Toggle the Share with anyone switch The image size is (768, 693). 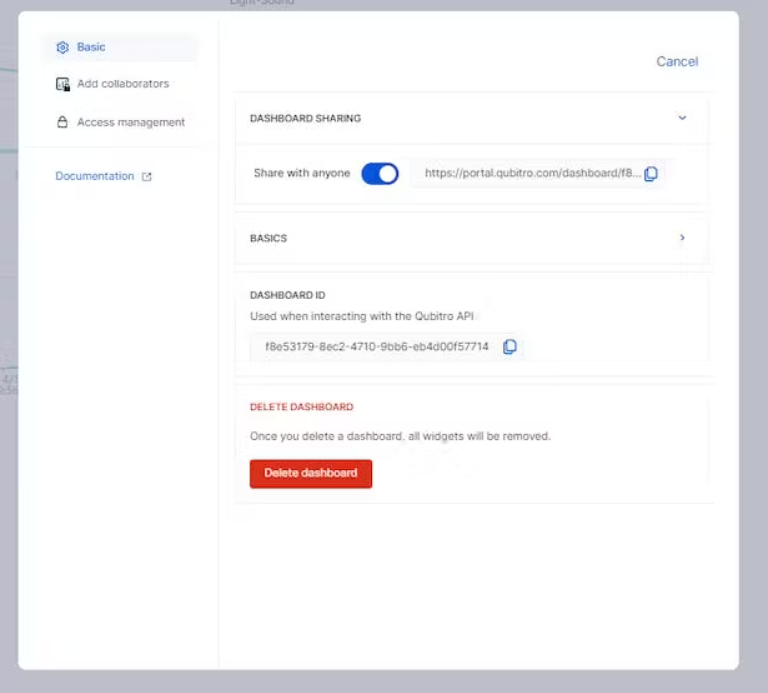pos(380,173)
